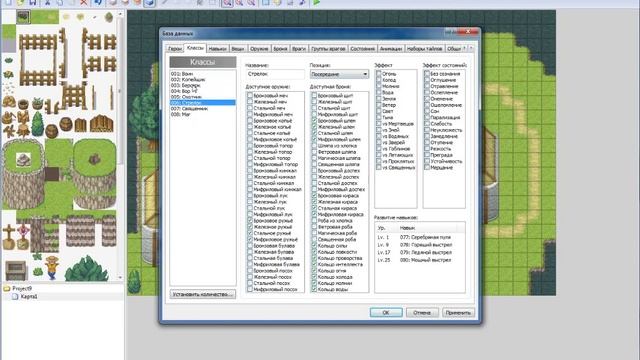The width and height of the screenshot is (640, 360).
Task: Toggle the Бронзовое ружьё weapon checkbox
Action: (250, 220)
